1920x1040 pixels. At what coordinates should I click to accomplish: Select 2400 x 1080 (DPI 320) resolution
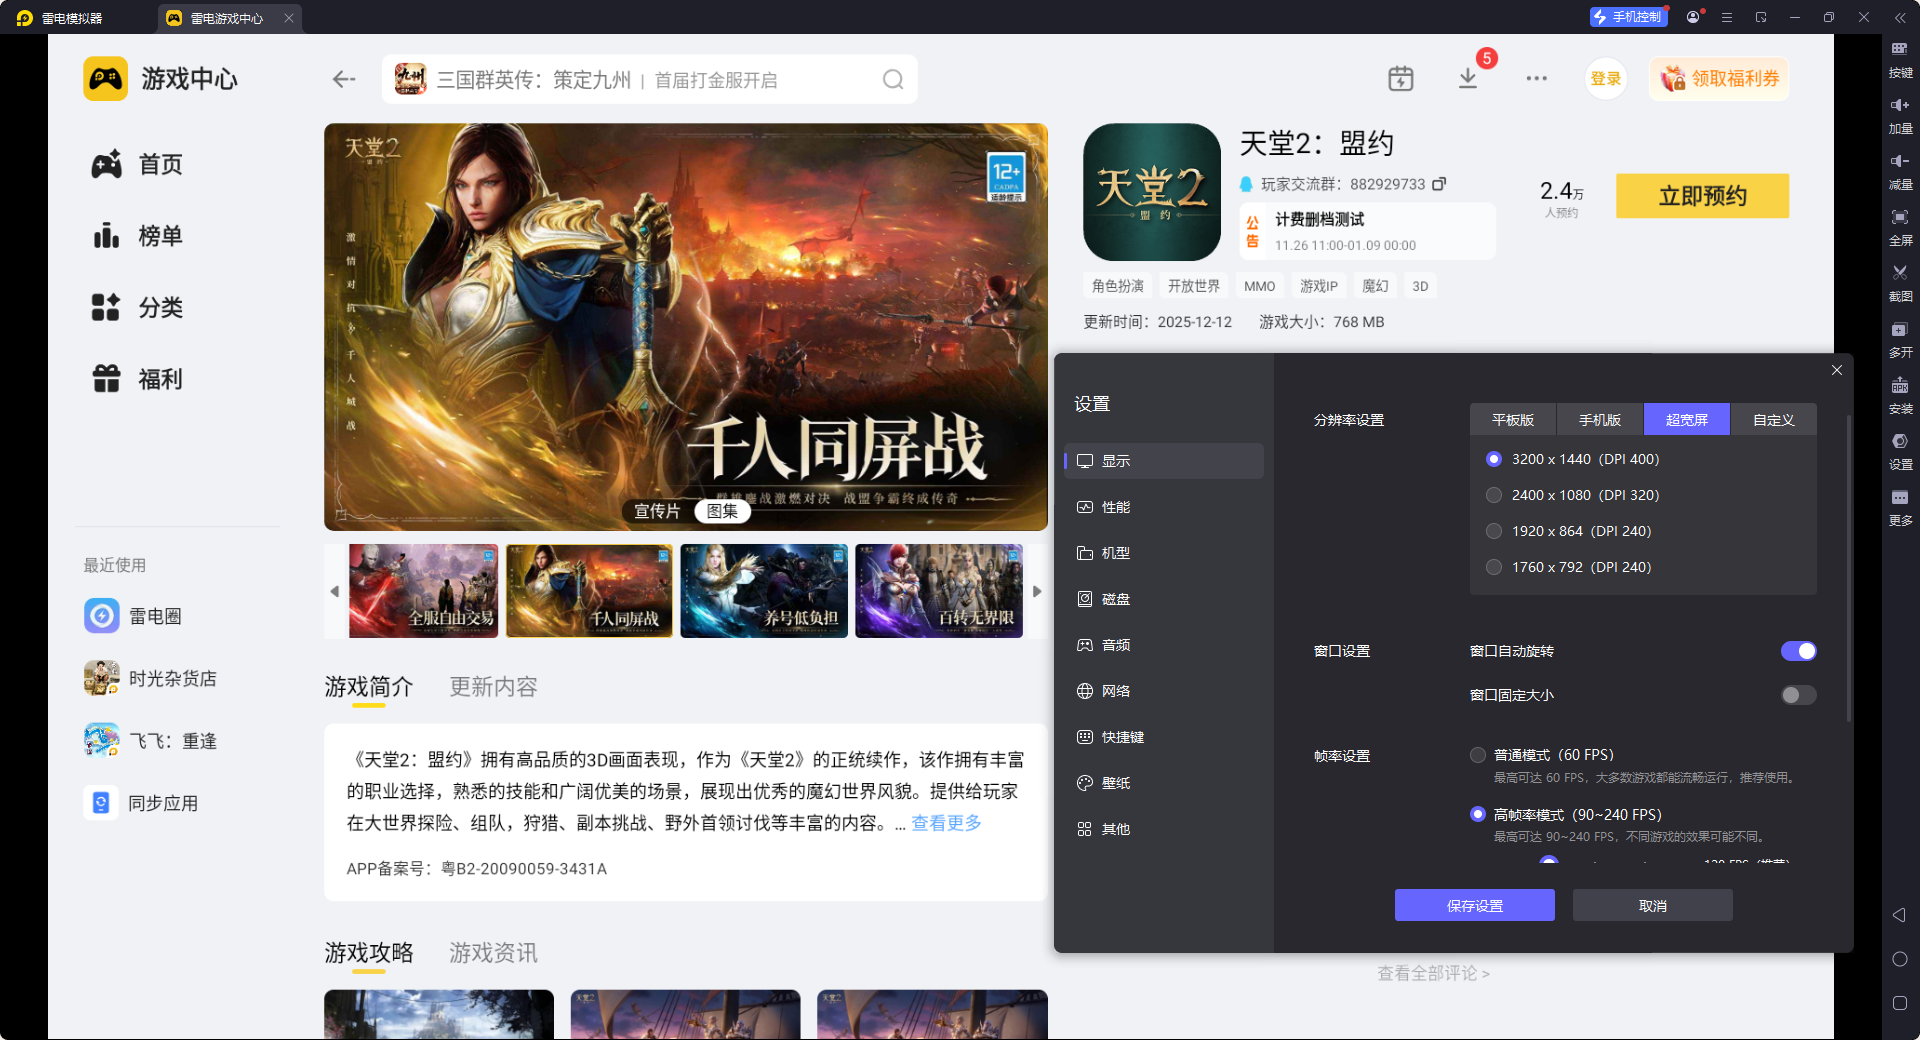click(x=1573, y=495)
